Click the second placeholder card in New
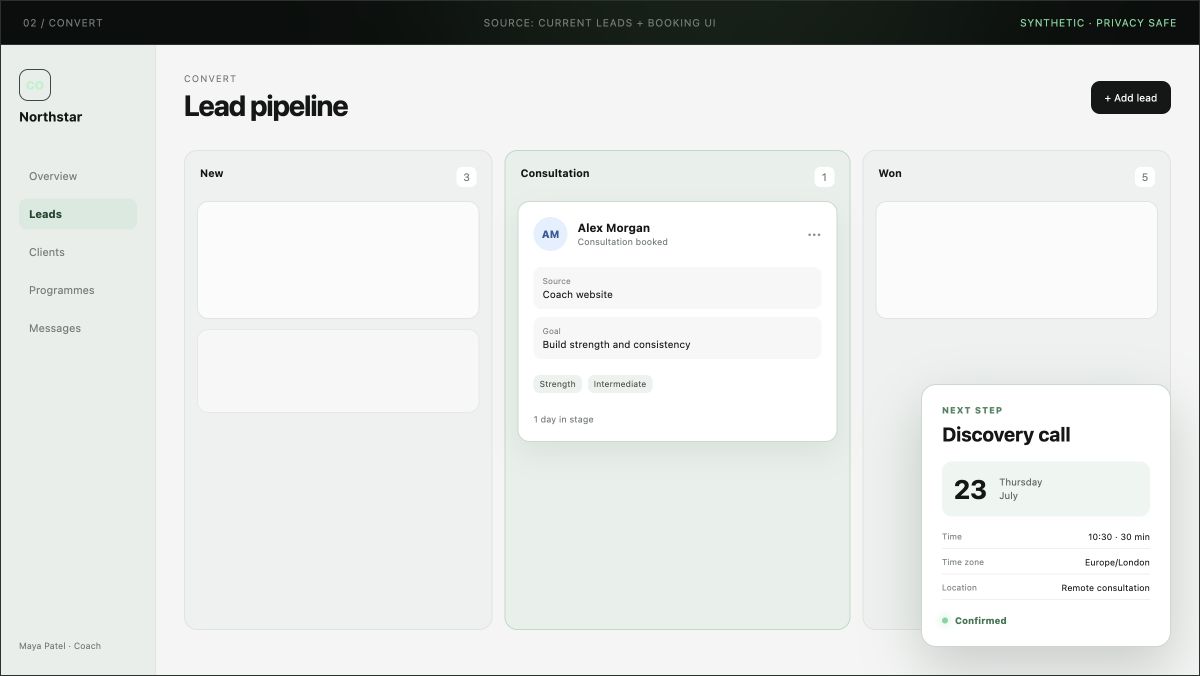The height and width of the screenshot is (676, 1200). 338,371
